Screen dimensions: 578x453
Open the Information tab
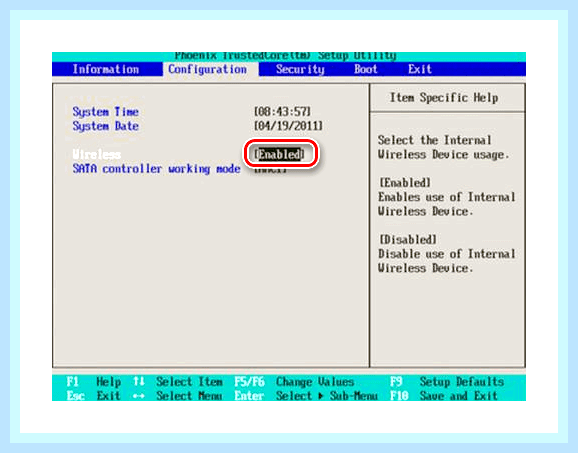[x=106, y=69]
